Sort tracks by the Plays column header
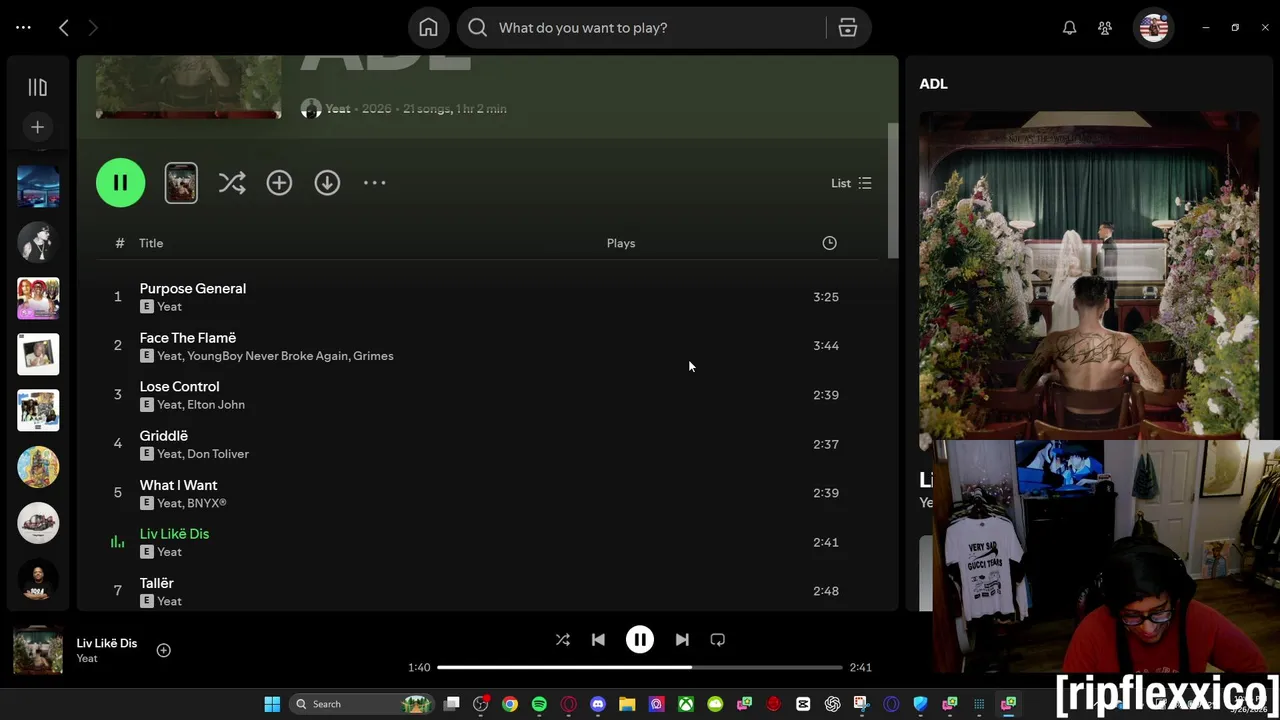This screenshot has height=720, width=1280. pos(621,243)
